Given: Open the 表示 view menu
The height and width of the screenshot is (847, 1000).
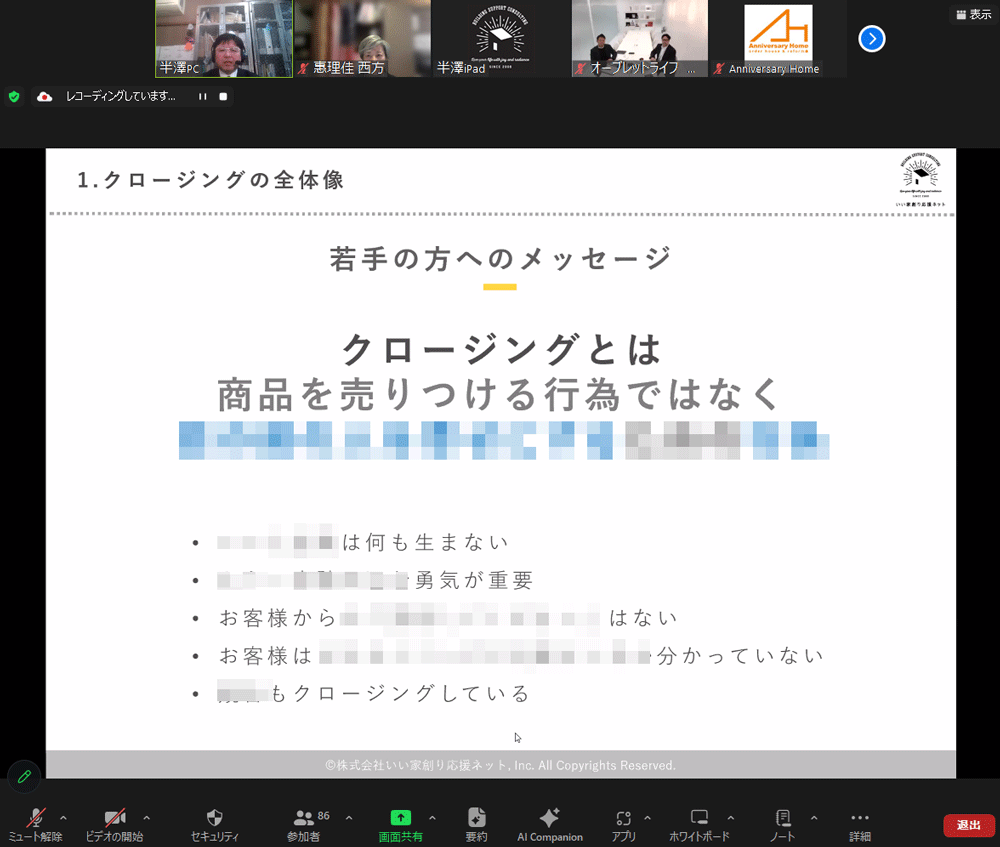Looking at the screenshot, I should point(974,14).
